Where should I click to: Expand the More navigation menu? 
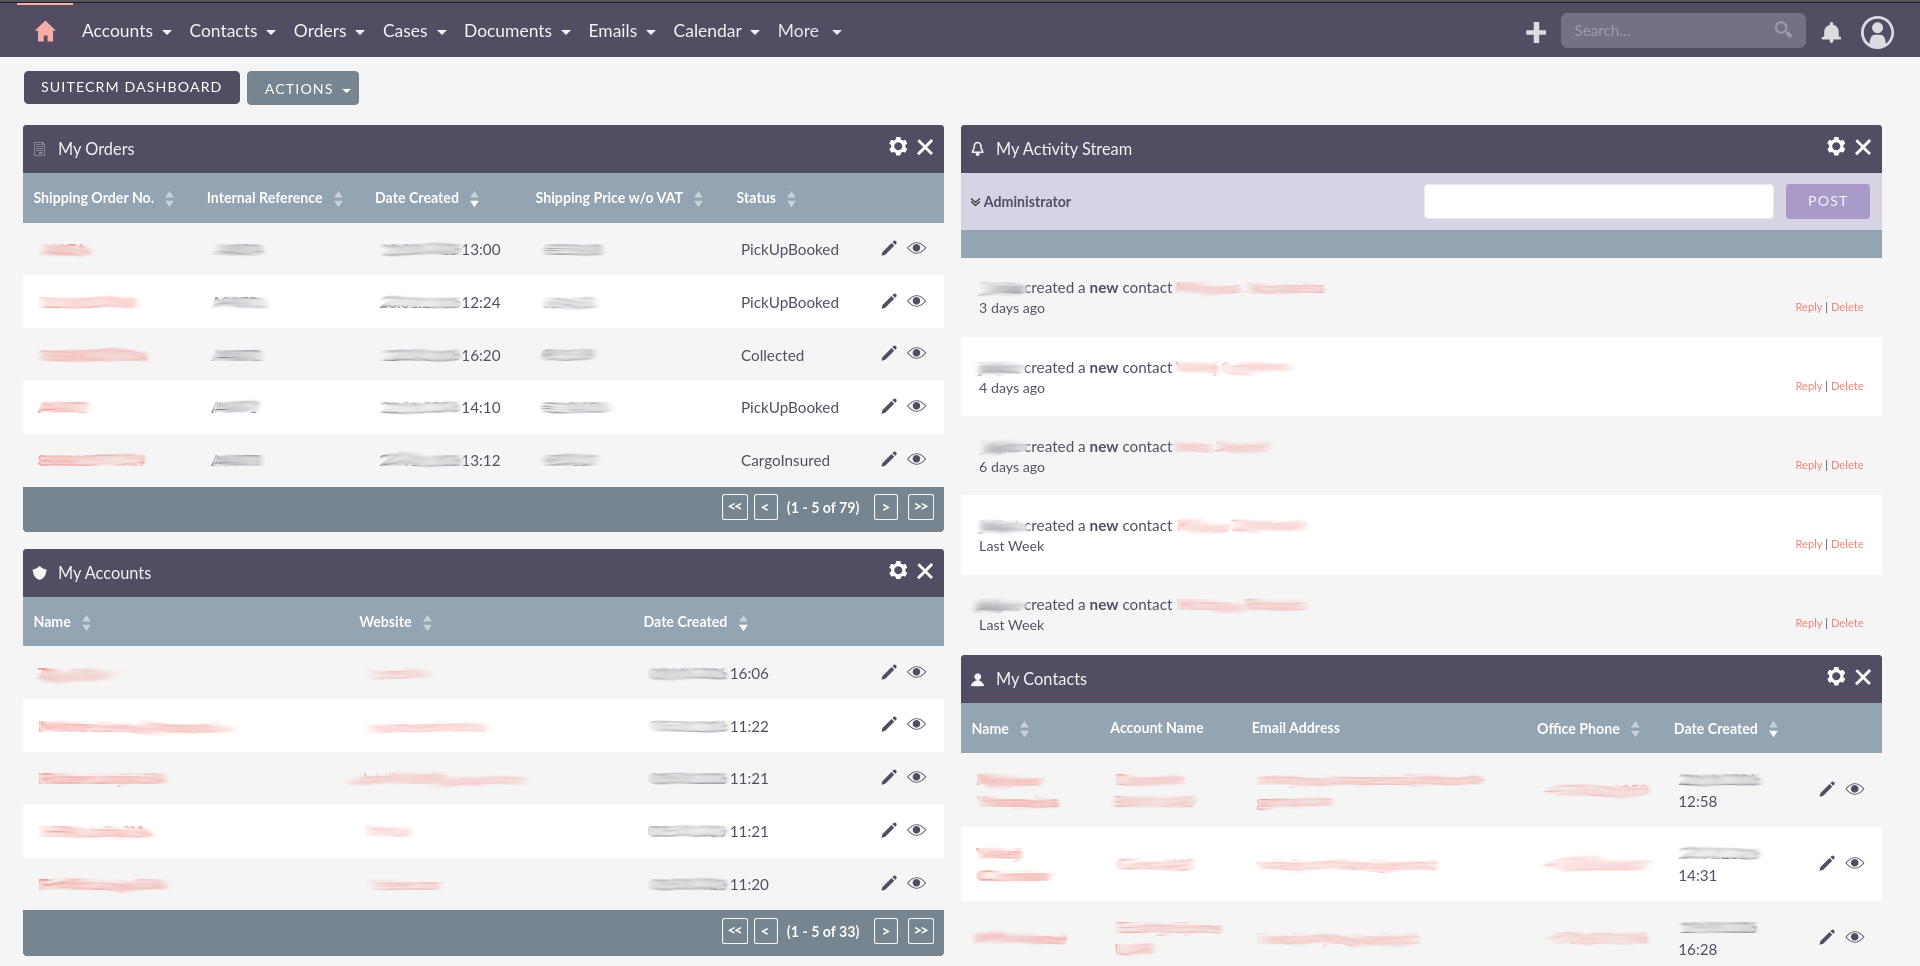pos(809,32)
